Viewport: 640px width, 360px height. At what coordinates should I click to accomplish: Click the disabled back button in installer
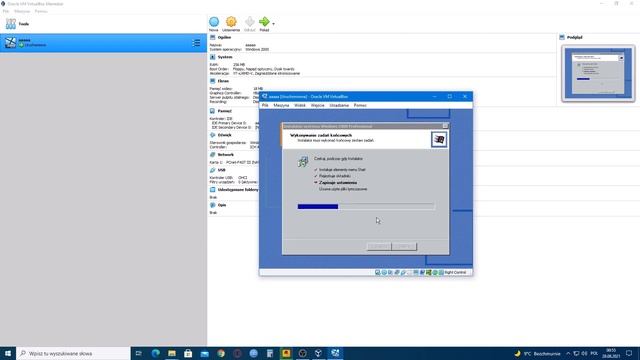pyautogui.click(x=379, y=246)
